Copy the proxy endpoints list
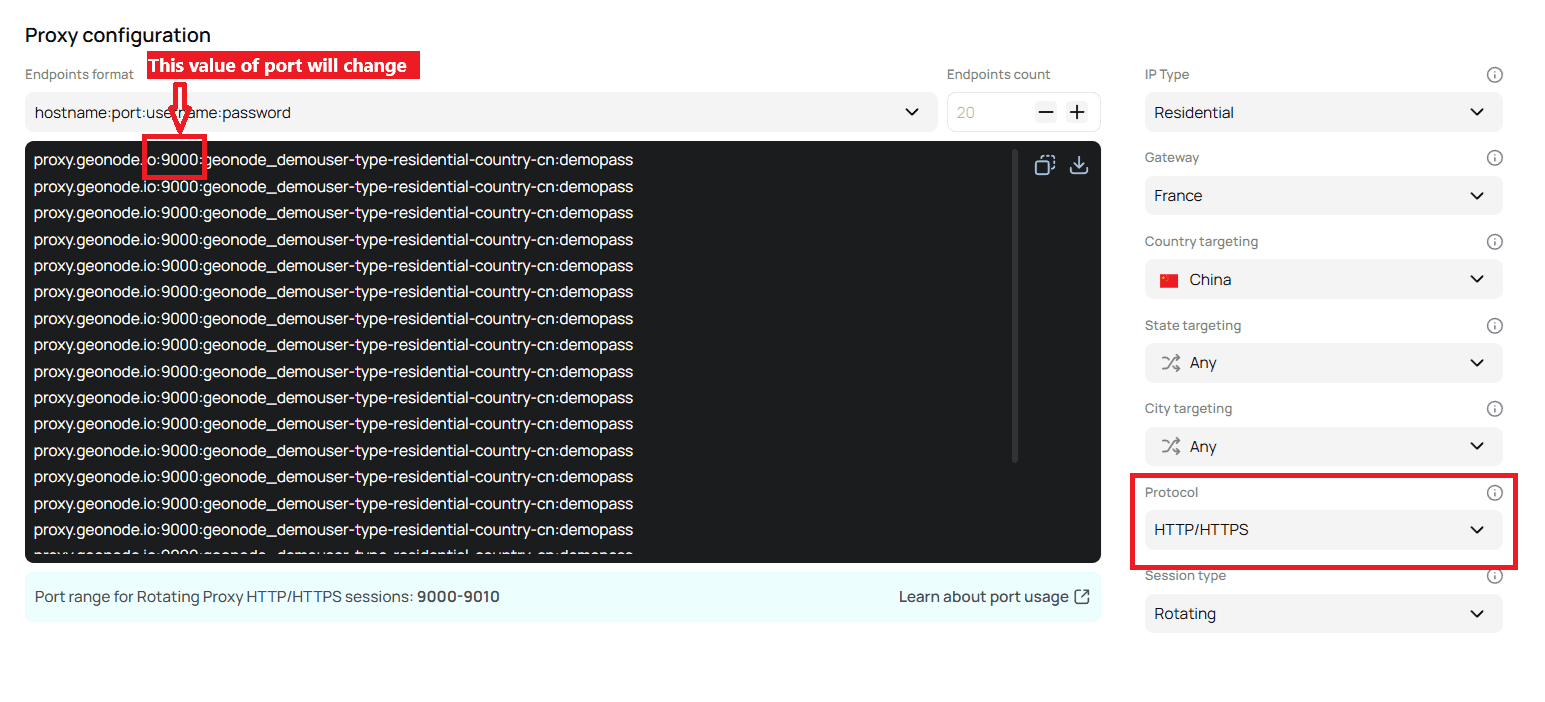This screenshot has width=1545, height=702. [x=1044, y=164]
